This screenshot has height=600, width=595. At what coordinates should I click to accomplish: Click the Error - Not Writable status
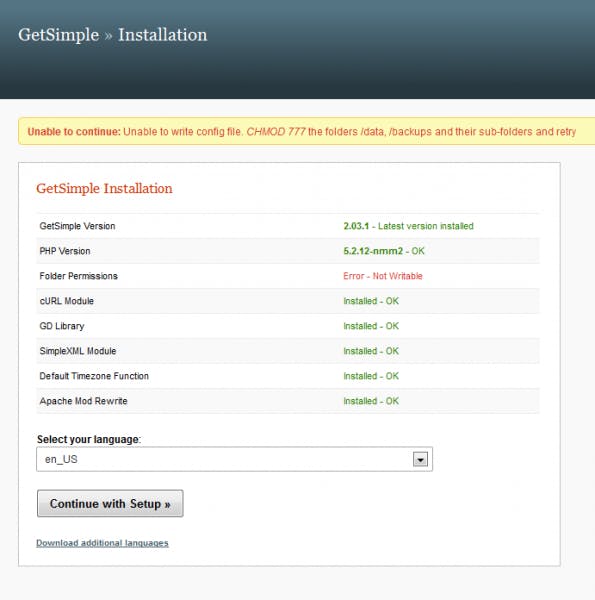[x=383, y=276]
